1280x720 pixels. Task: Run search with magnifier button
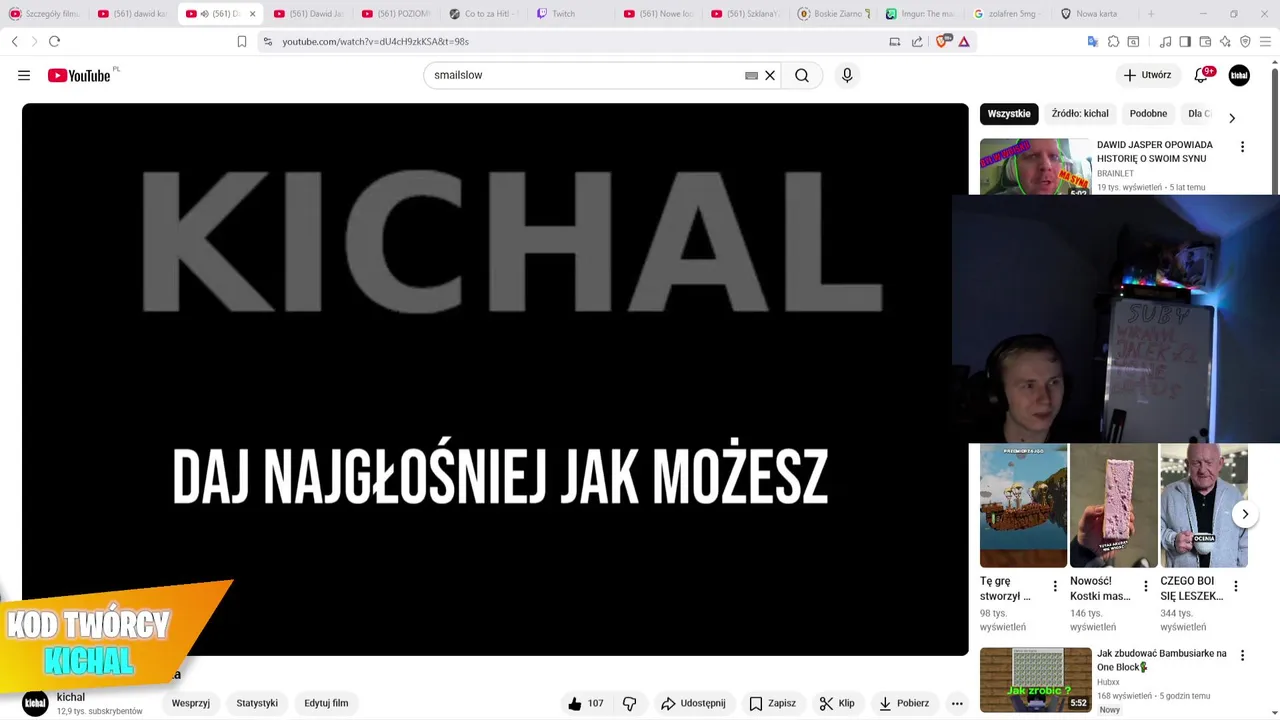point(802,75)
